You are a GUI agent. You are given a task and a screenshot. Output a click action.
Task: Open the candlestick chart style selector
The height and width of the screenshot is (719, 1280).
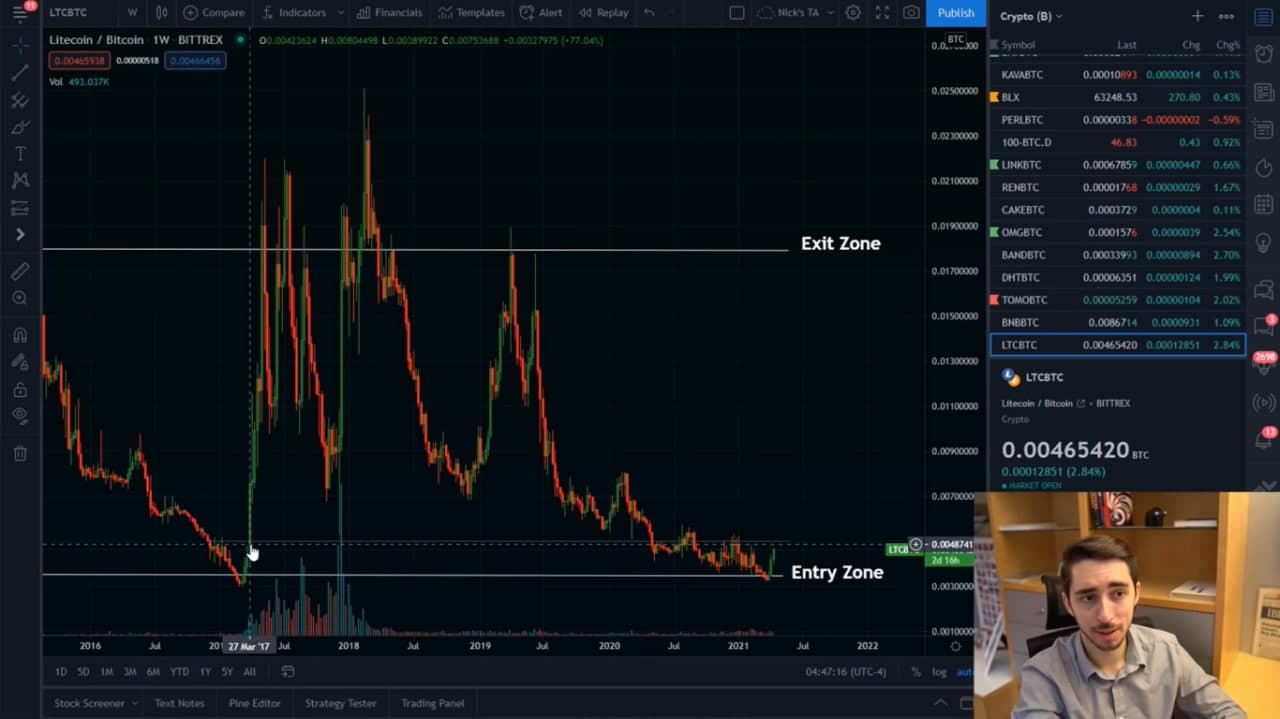161,13
